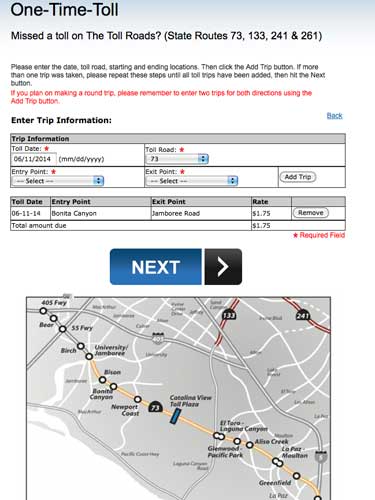This screenshot has width=375, height=500.
Task: Click the route 73 shield on the map
Action: click(x=155, y=406)
